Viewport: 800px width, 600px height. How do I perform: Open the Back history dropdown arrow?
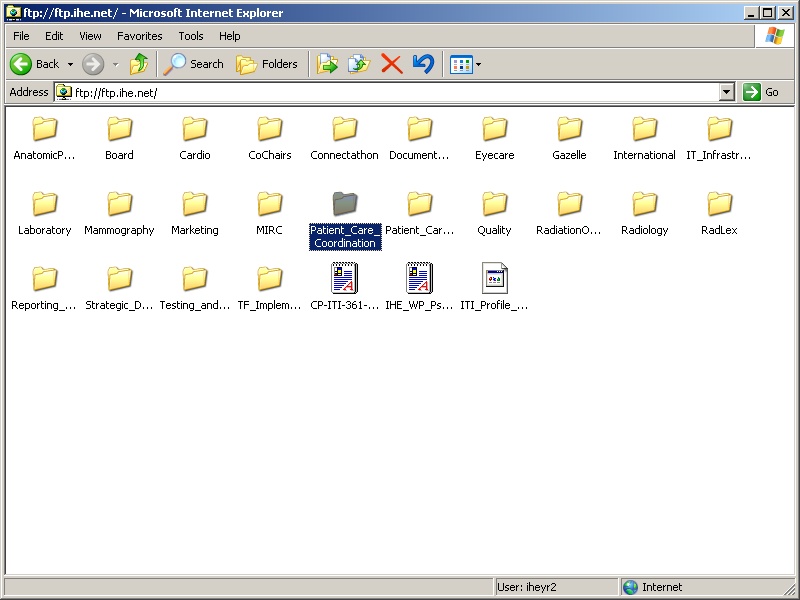(x=70, y=64)
